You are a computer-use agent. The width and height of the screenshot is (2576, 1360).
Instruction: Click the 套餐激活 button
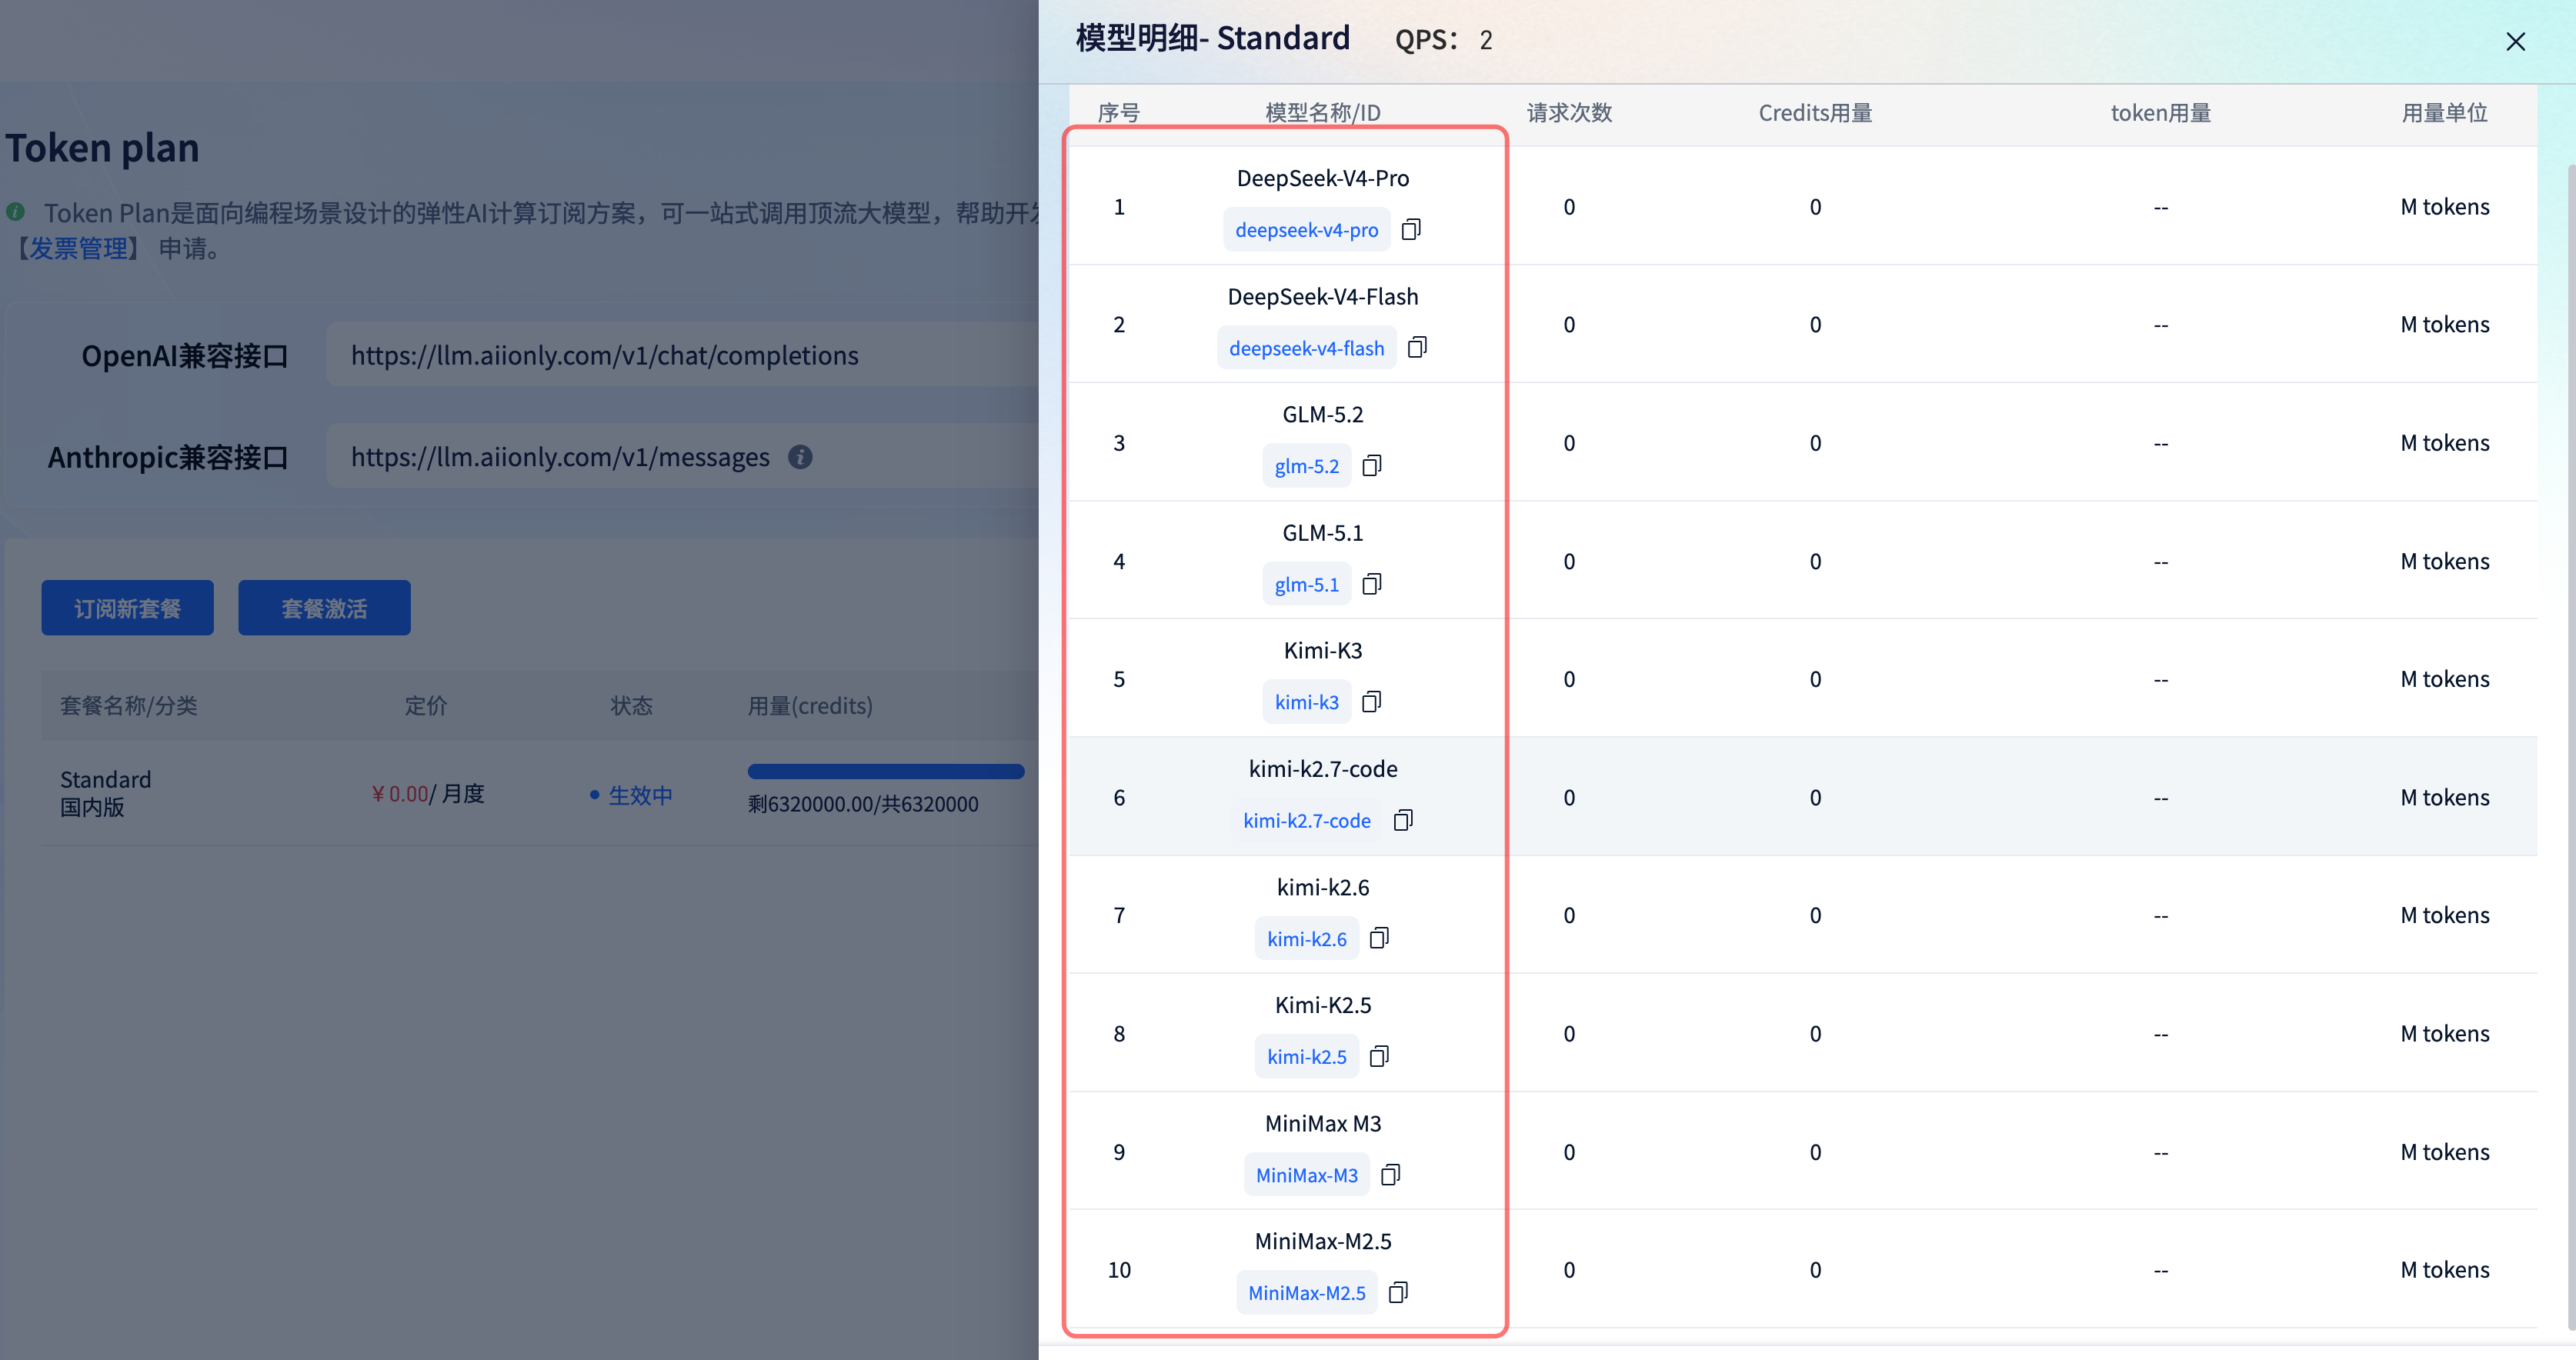[x=324, y=608]
